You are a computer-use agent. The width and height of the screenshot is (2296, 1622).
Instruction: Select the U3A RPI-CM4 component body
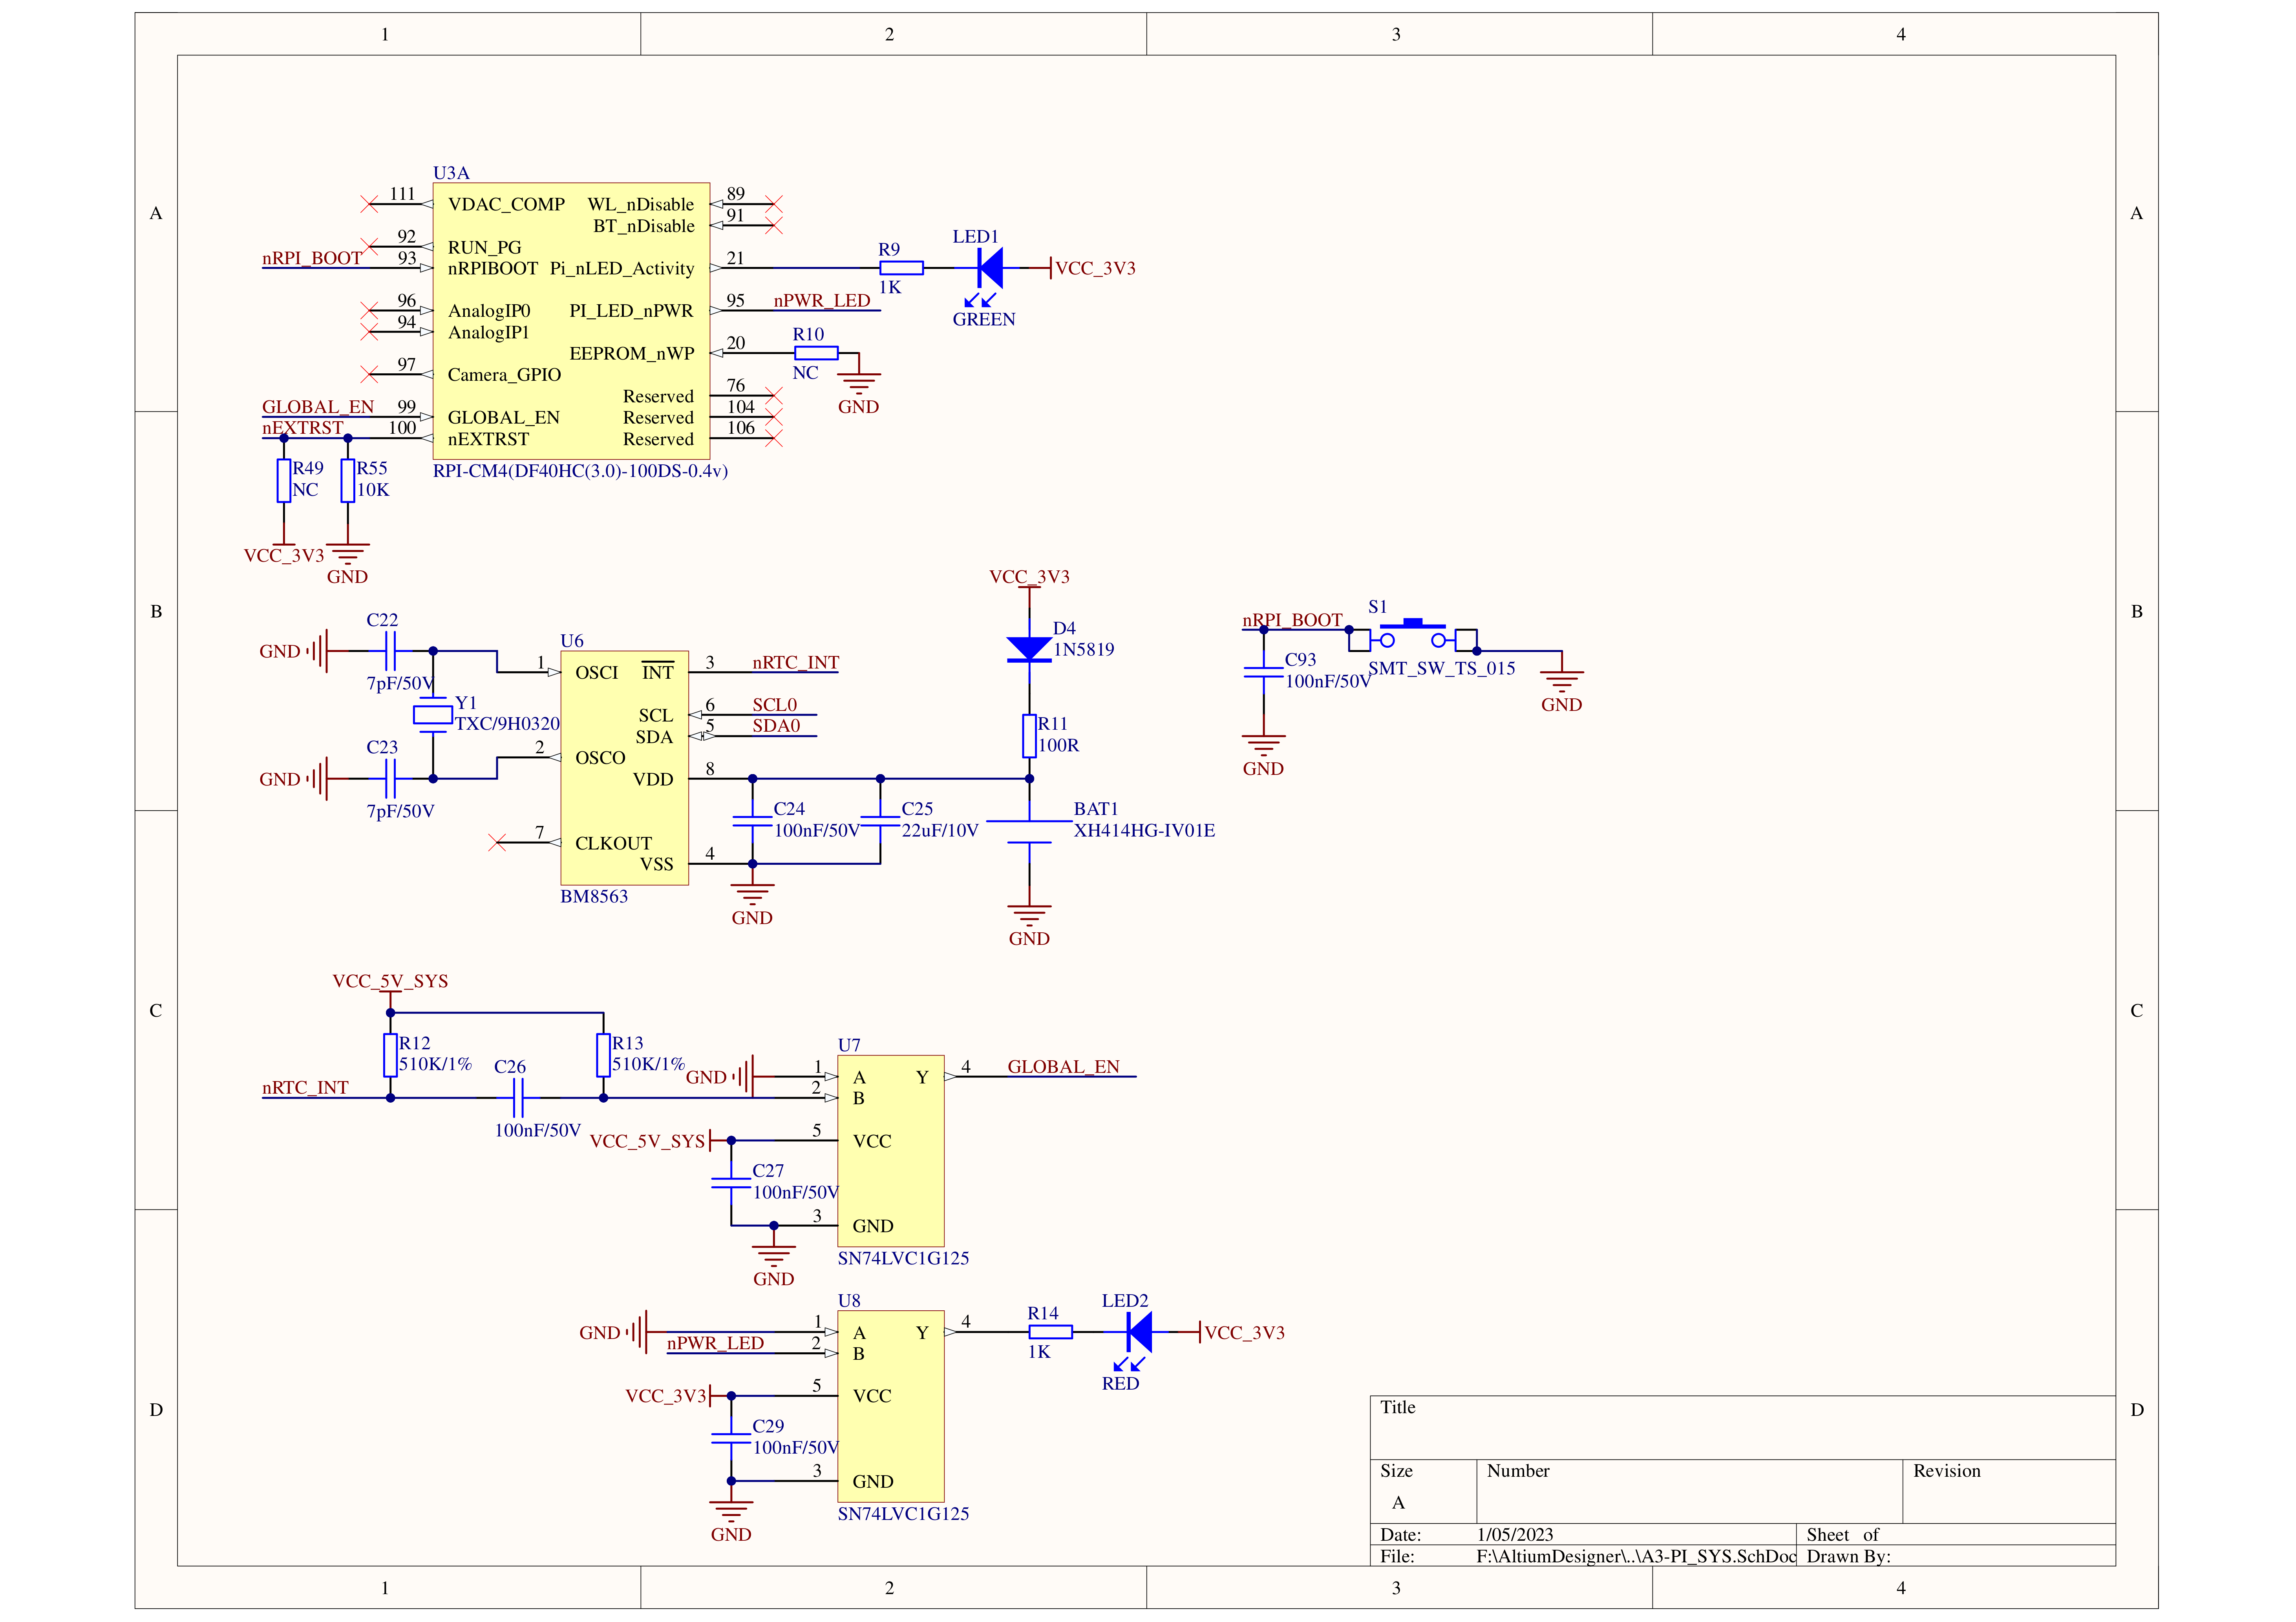(571, 321)
